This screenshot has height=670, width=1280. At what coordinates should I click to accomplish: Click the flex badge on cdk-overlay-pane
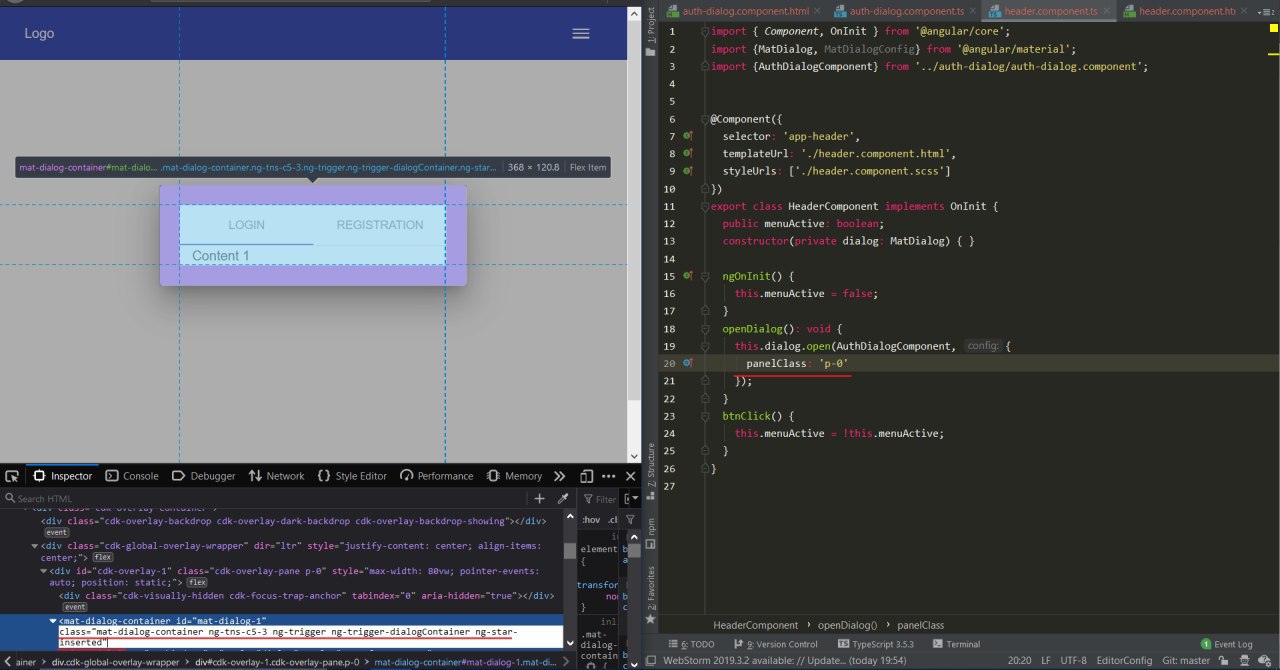pyautogui.click(x=197, y=582)
